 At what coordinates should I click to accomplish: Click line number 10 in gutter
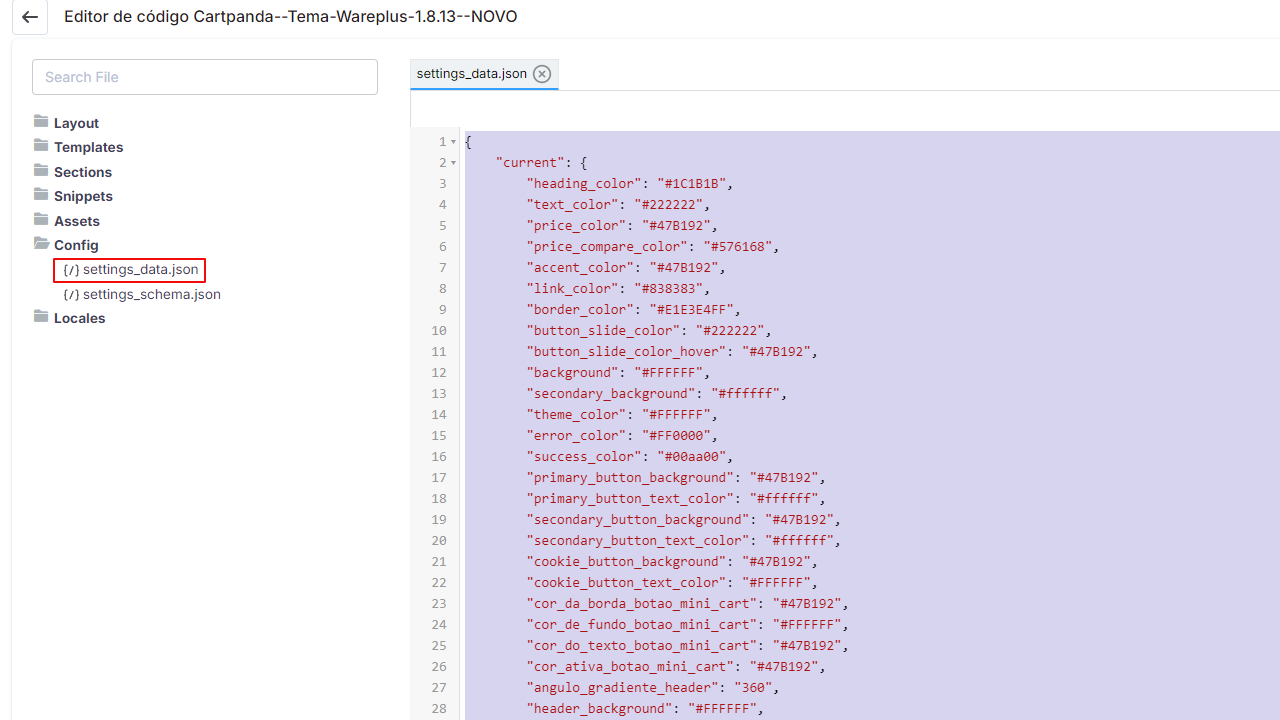tap(439, 330)
